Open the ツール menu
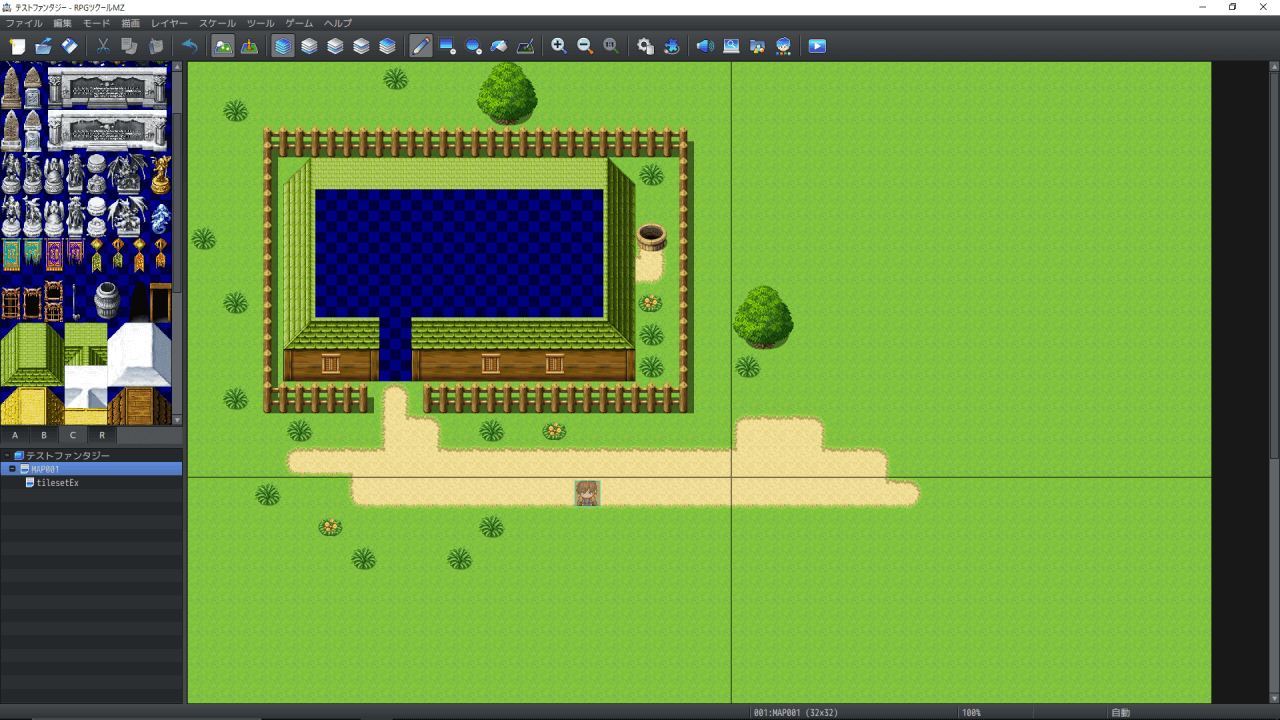 [261, 23]
